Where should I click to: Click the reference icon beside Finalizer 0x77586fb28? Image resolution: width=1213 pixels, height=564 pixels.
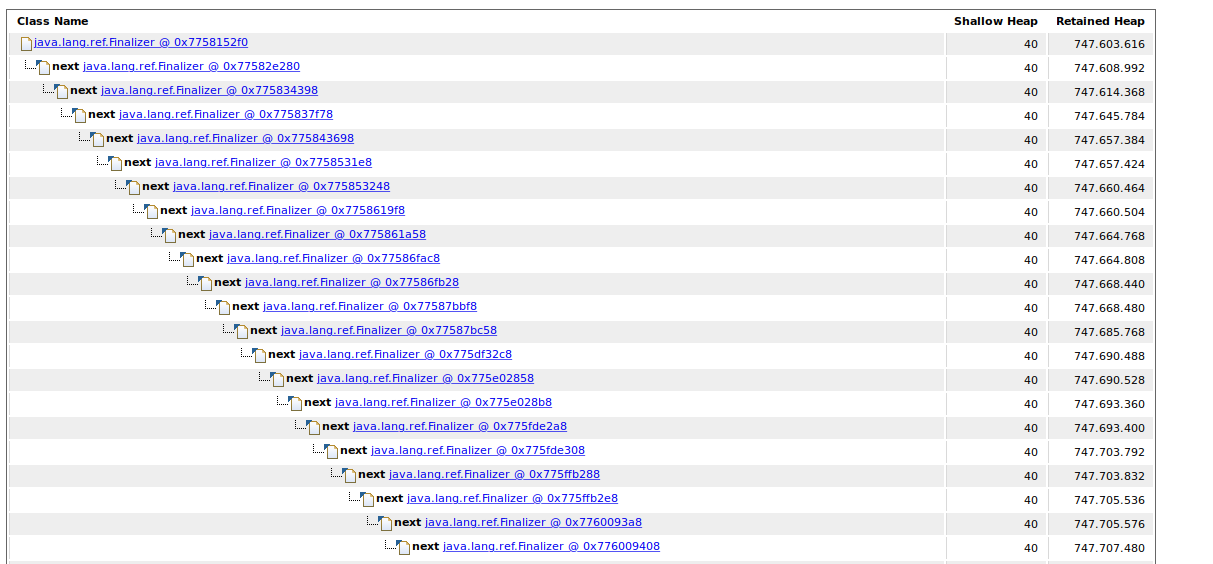(x=205, y=283)
